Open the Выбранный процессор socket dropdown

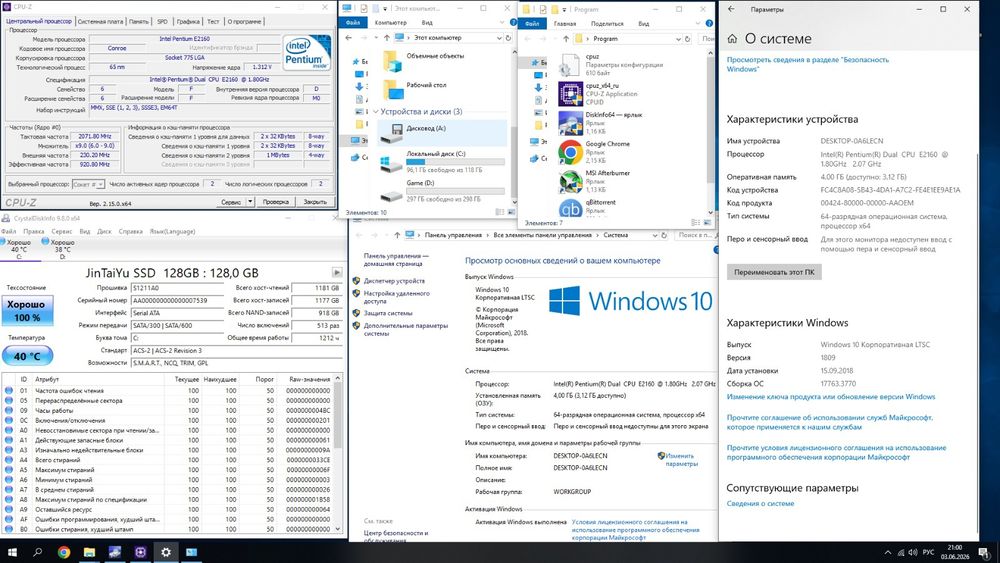click(89, 184)
